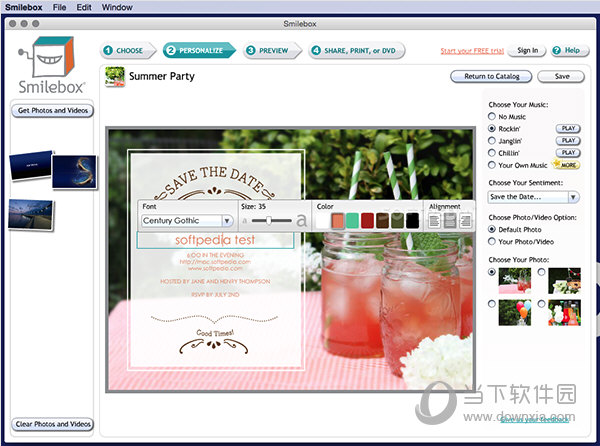600x446 pixels.
Task: Click the RSVP BY JULY 2ND text
Action: point(215,295)
